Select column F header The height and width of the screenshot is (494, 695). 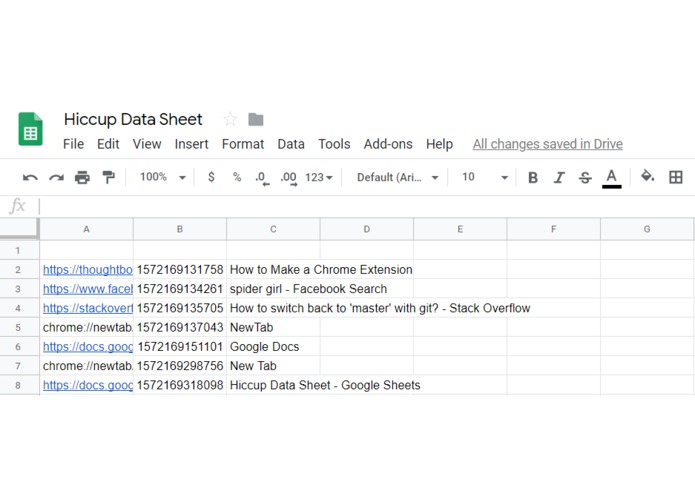point(554,229)
